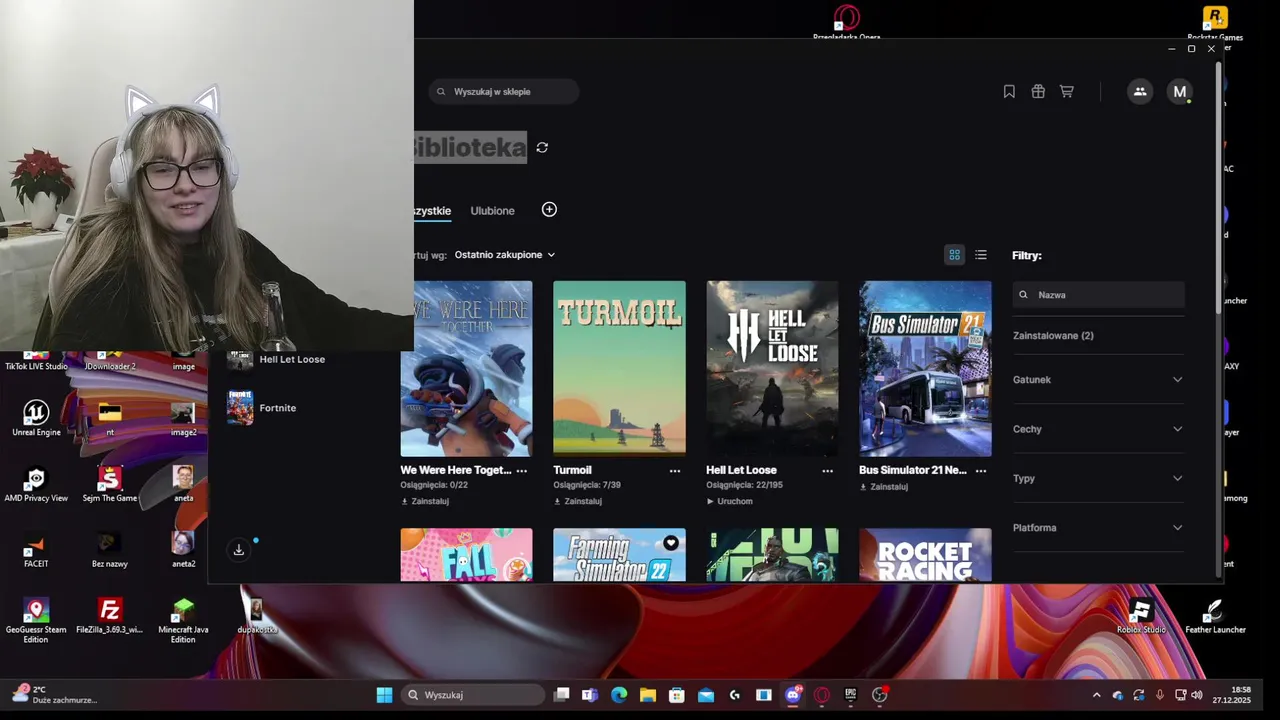This screenshot has width=1280, height=720.
Task: Select Hell Let Loose in quick launch sidebar
Action: [x=277, y=359]
